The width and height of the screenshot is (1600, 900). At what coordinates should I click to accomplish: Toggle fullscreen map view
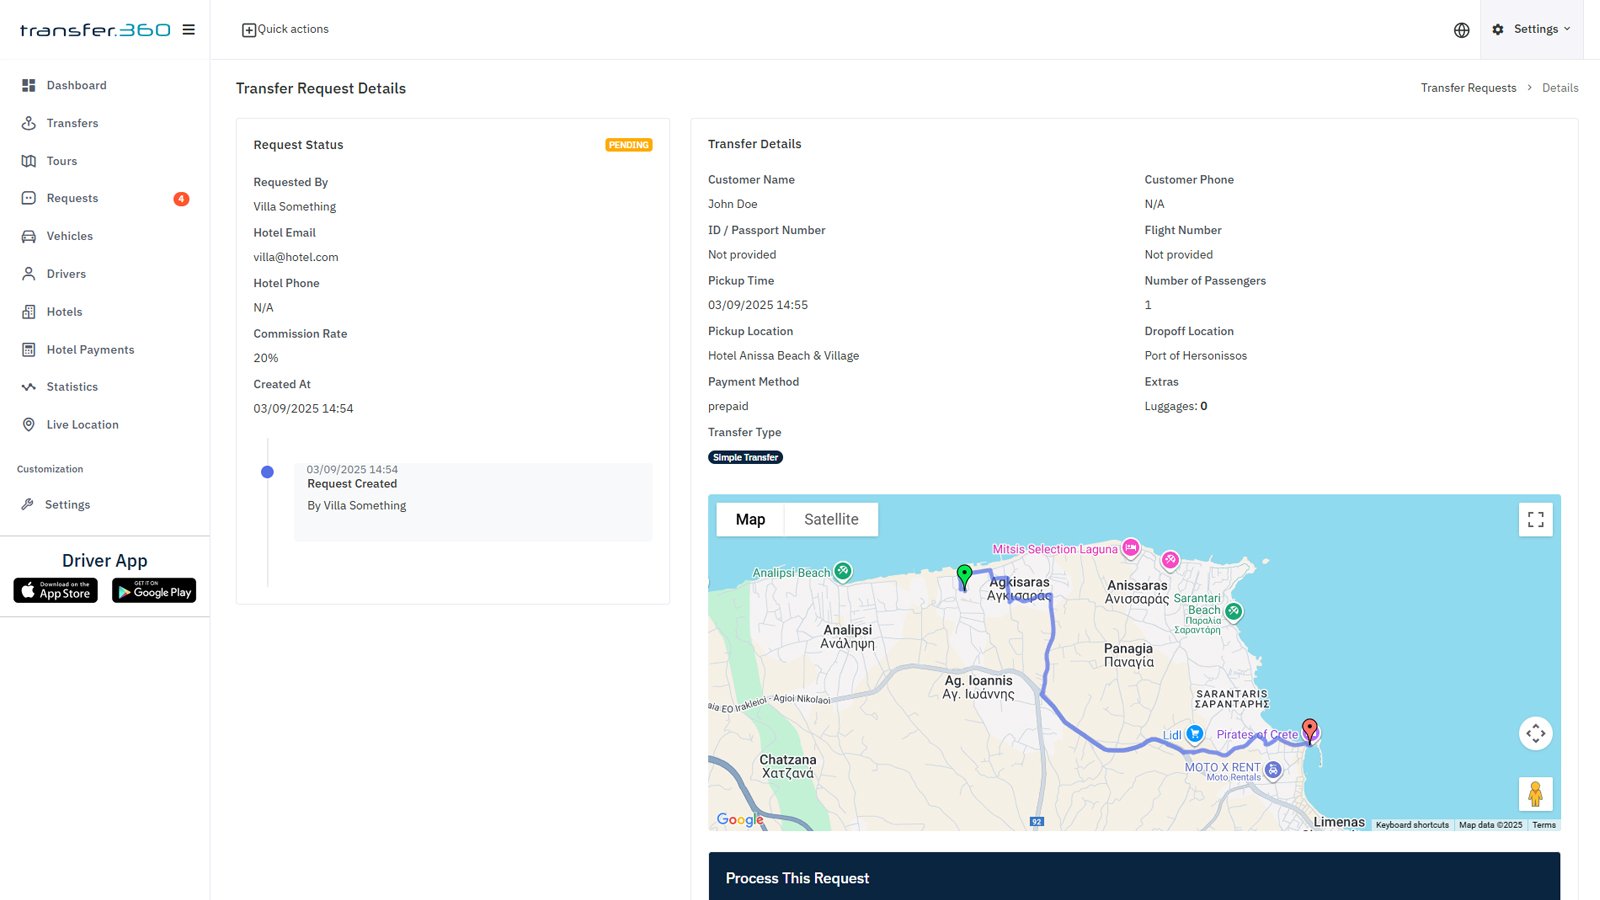(x=1535, y=520)
